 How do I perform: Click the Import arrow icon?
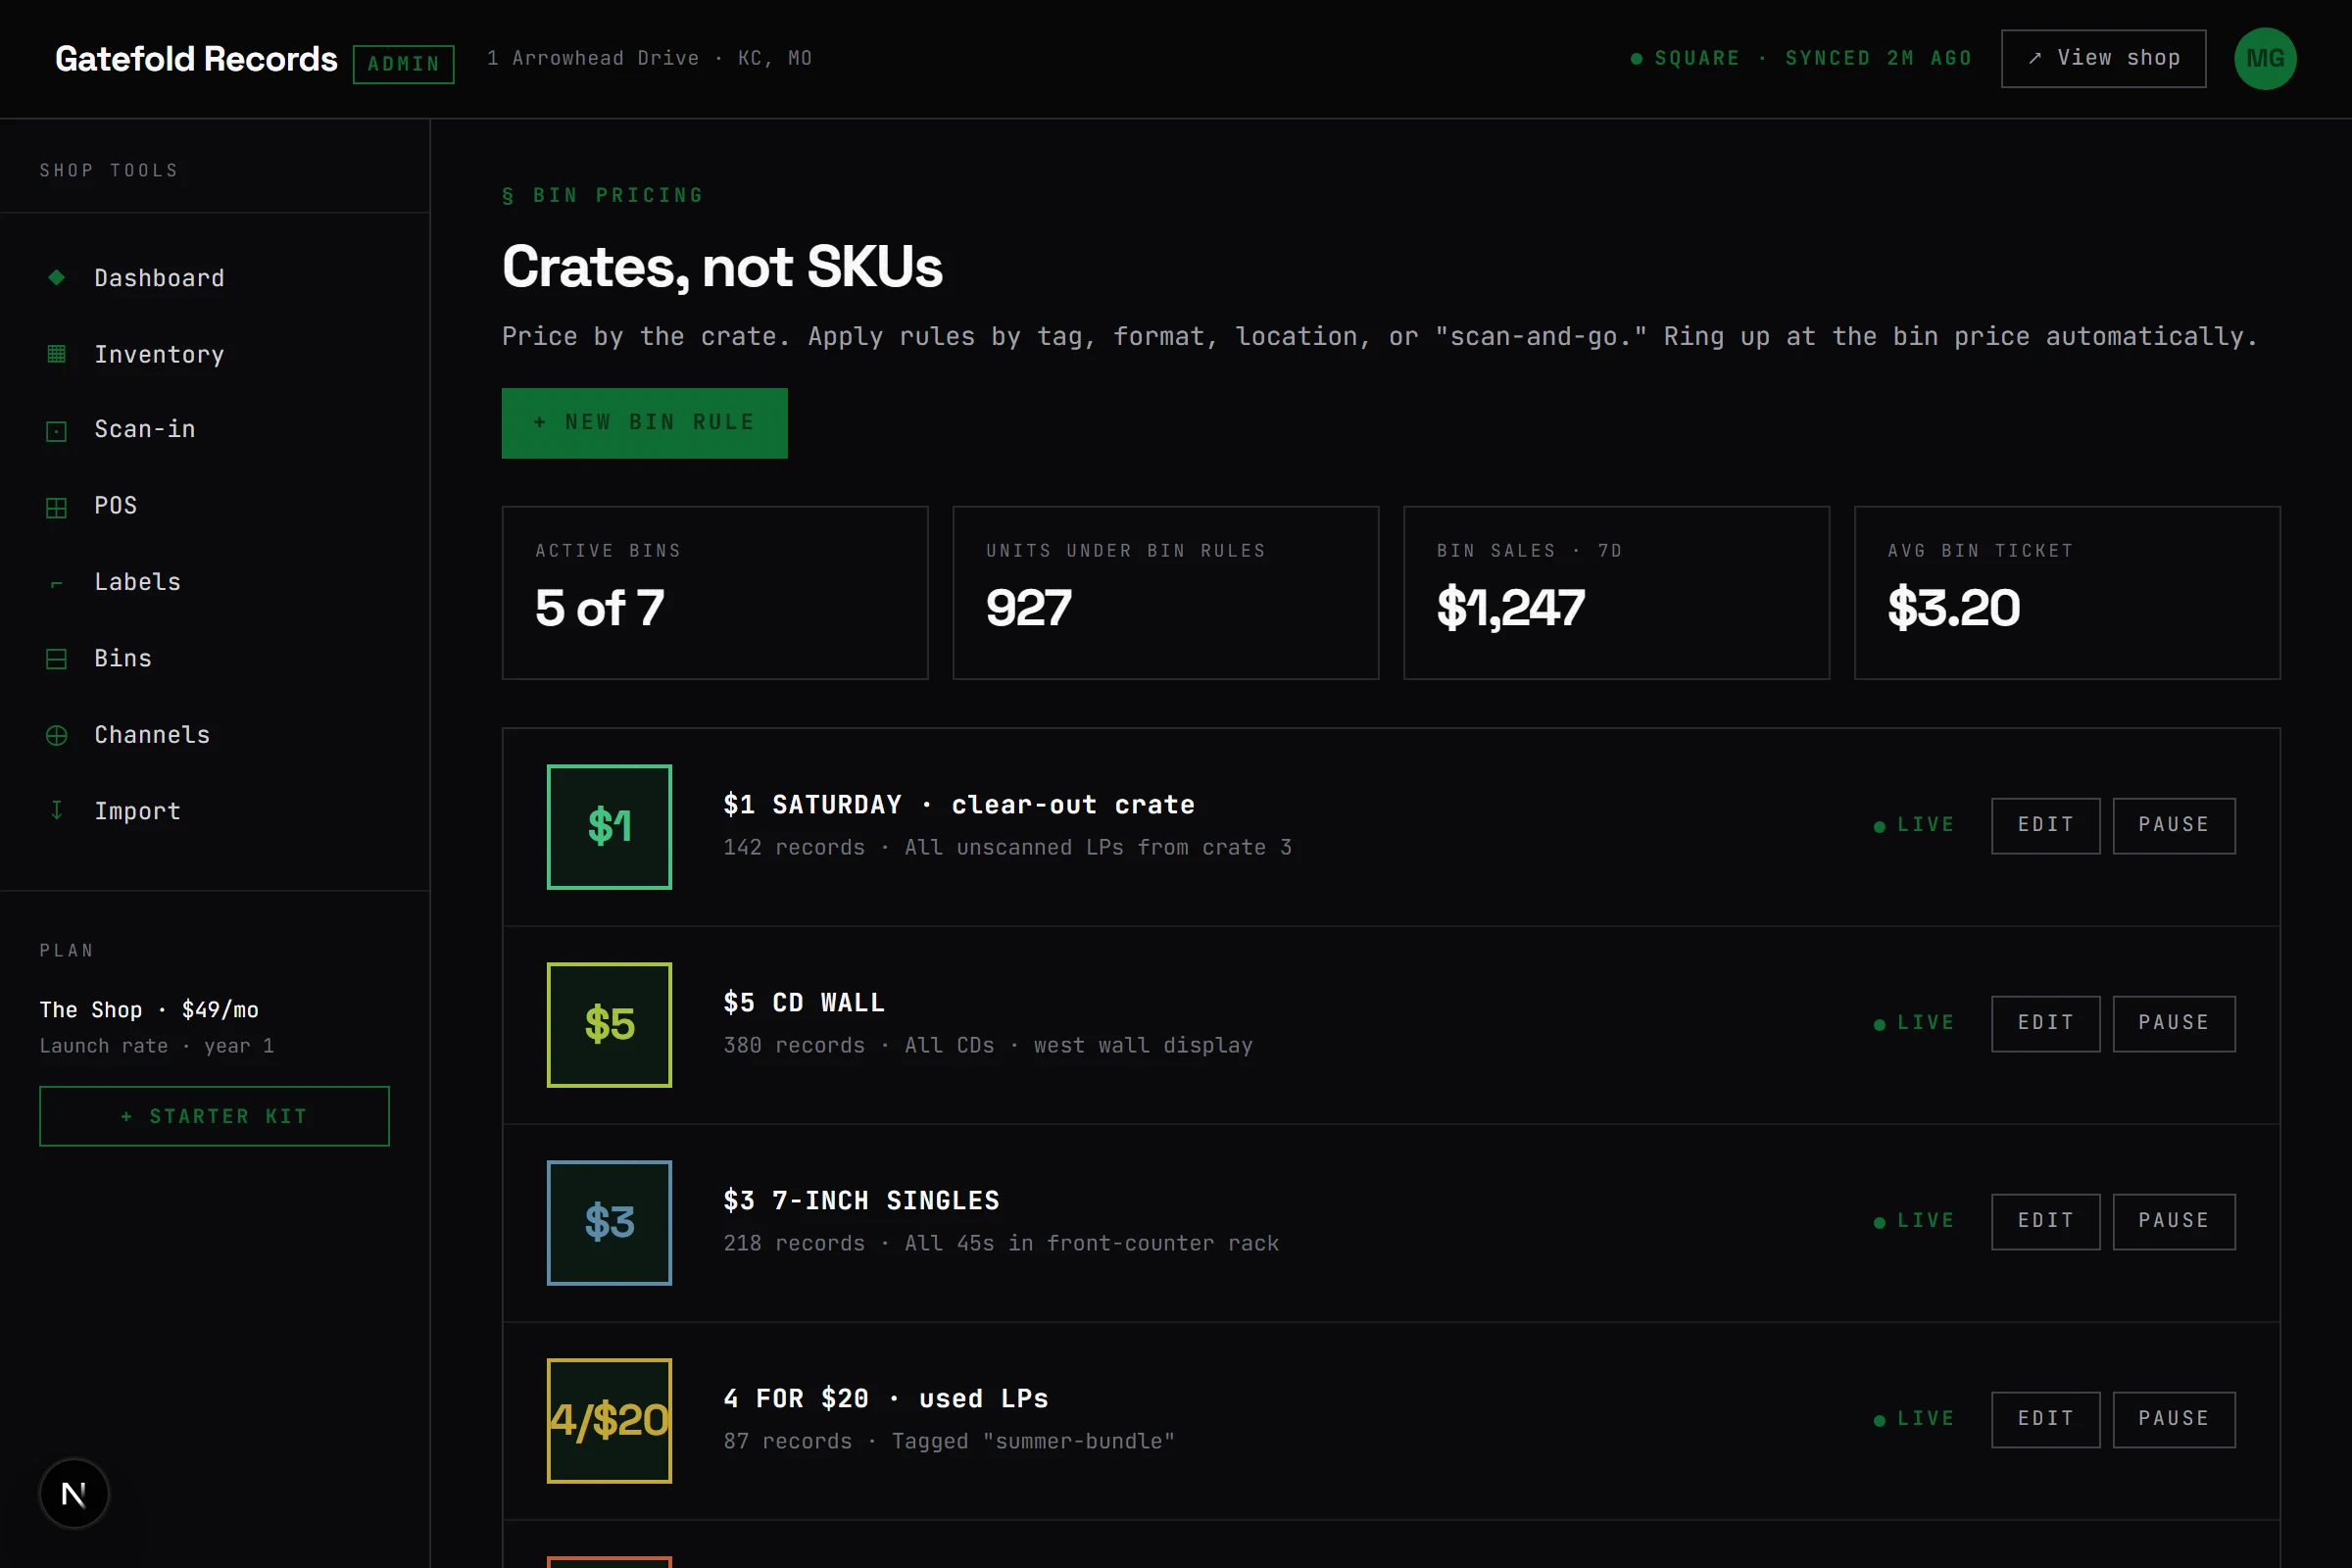[x=57, y=810]
